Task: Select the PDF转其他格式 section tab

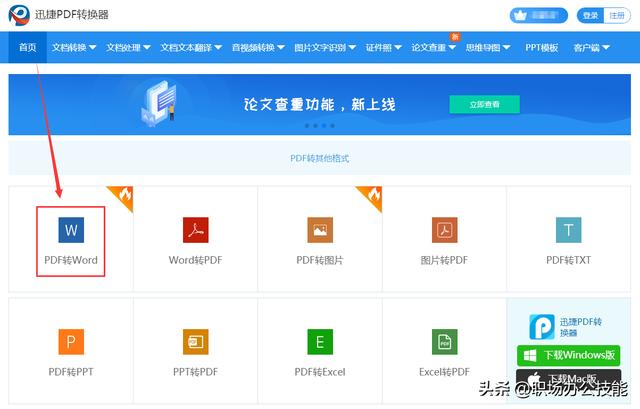Action: 320,158
